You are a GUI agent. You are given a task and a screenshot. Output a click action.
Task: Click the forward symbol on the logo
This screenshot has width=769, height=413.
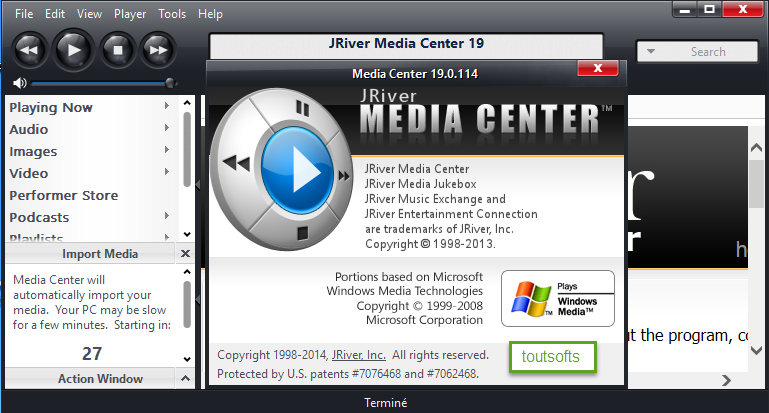tap(344, 176)
